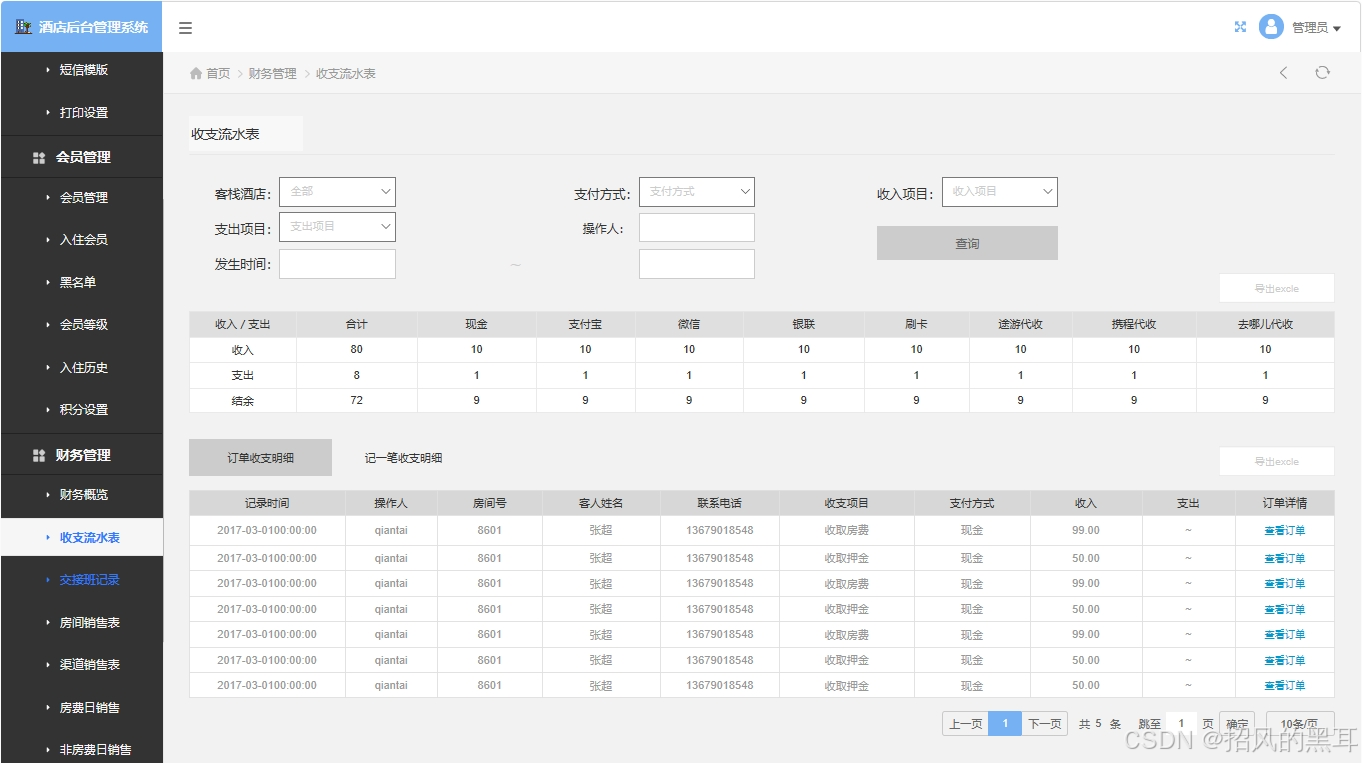The height and width of the screenshot is (763, 1362).
Task: Click the 订单详情 column header
Action: click(1284, 503)
